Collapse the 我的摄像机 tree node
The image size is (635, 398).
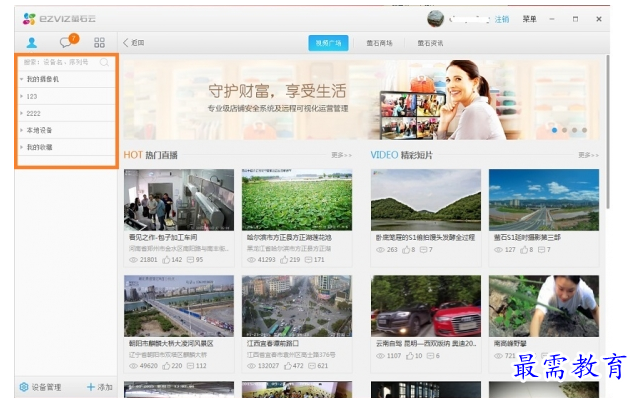coord(21,79)
